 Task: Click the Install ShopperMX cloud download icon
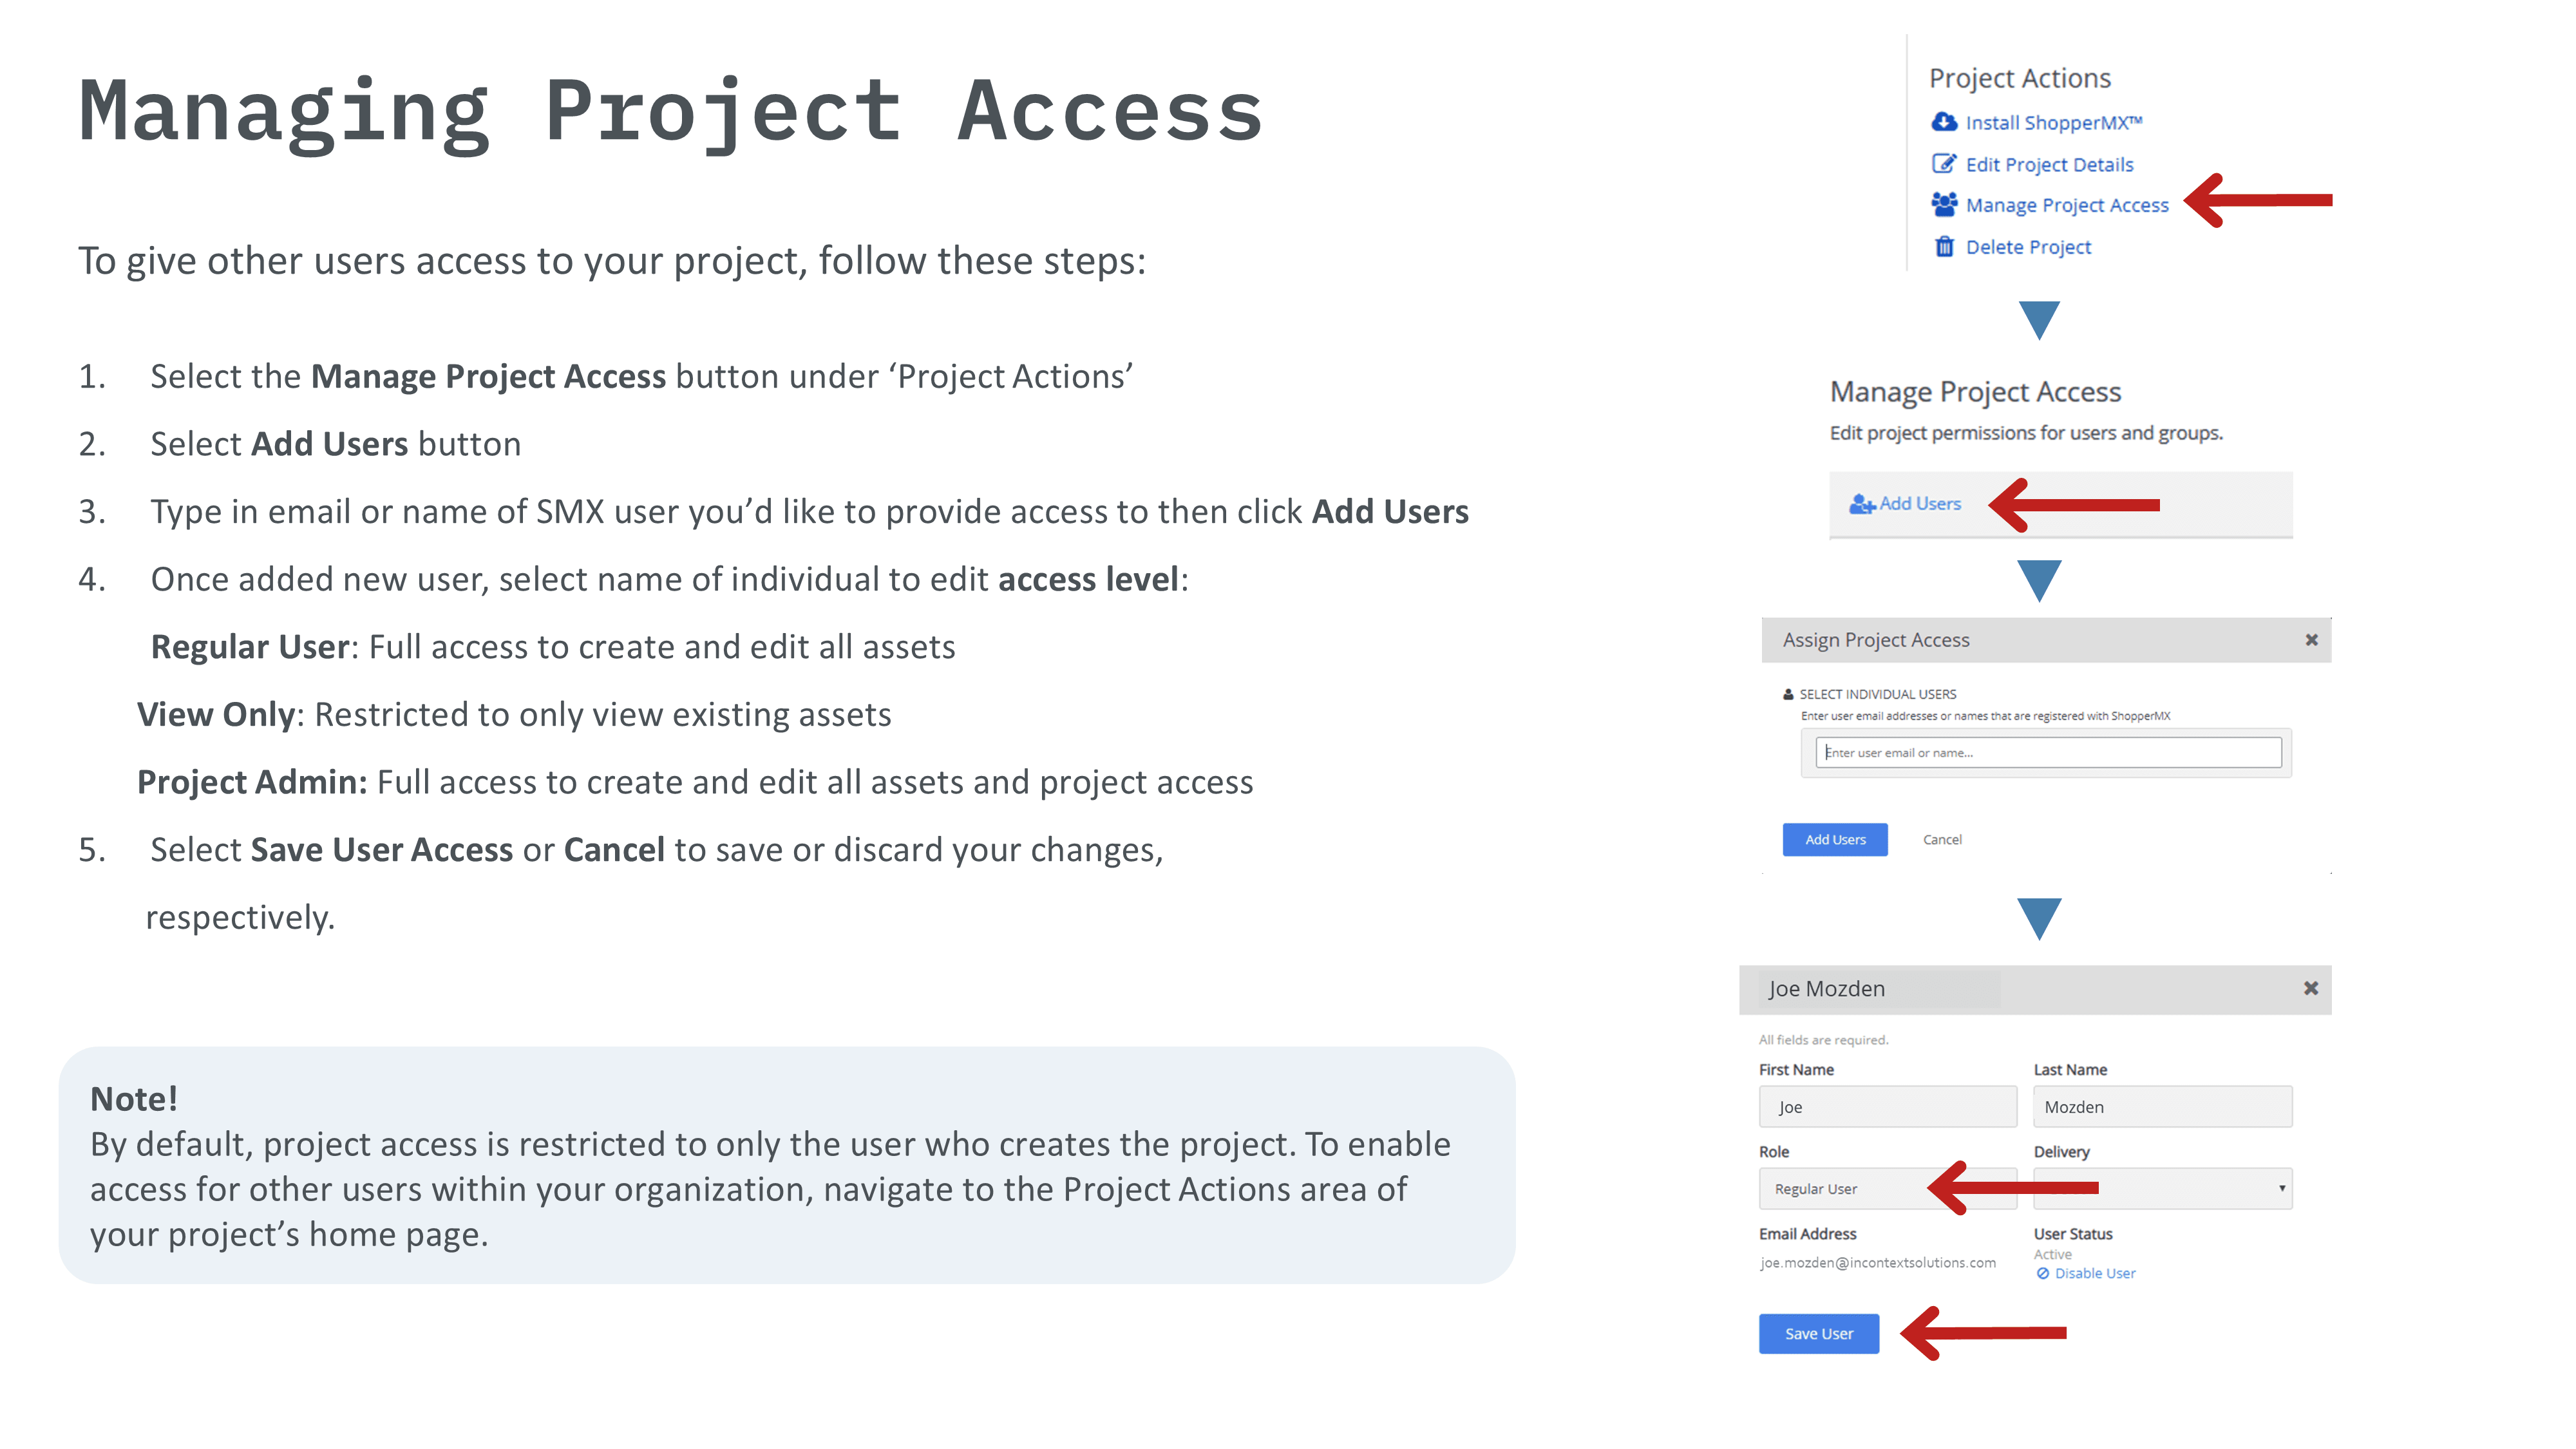(x=1943, y=122)
